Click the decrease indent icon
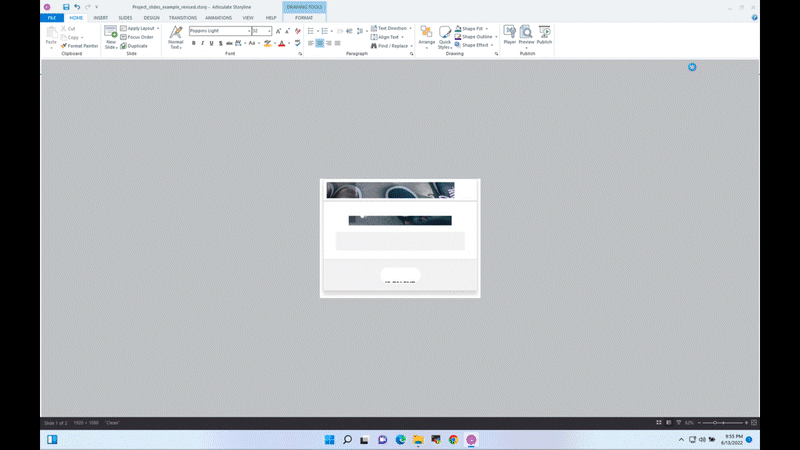The height and width of the screenshot is (450, 800). coord(340,31)
